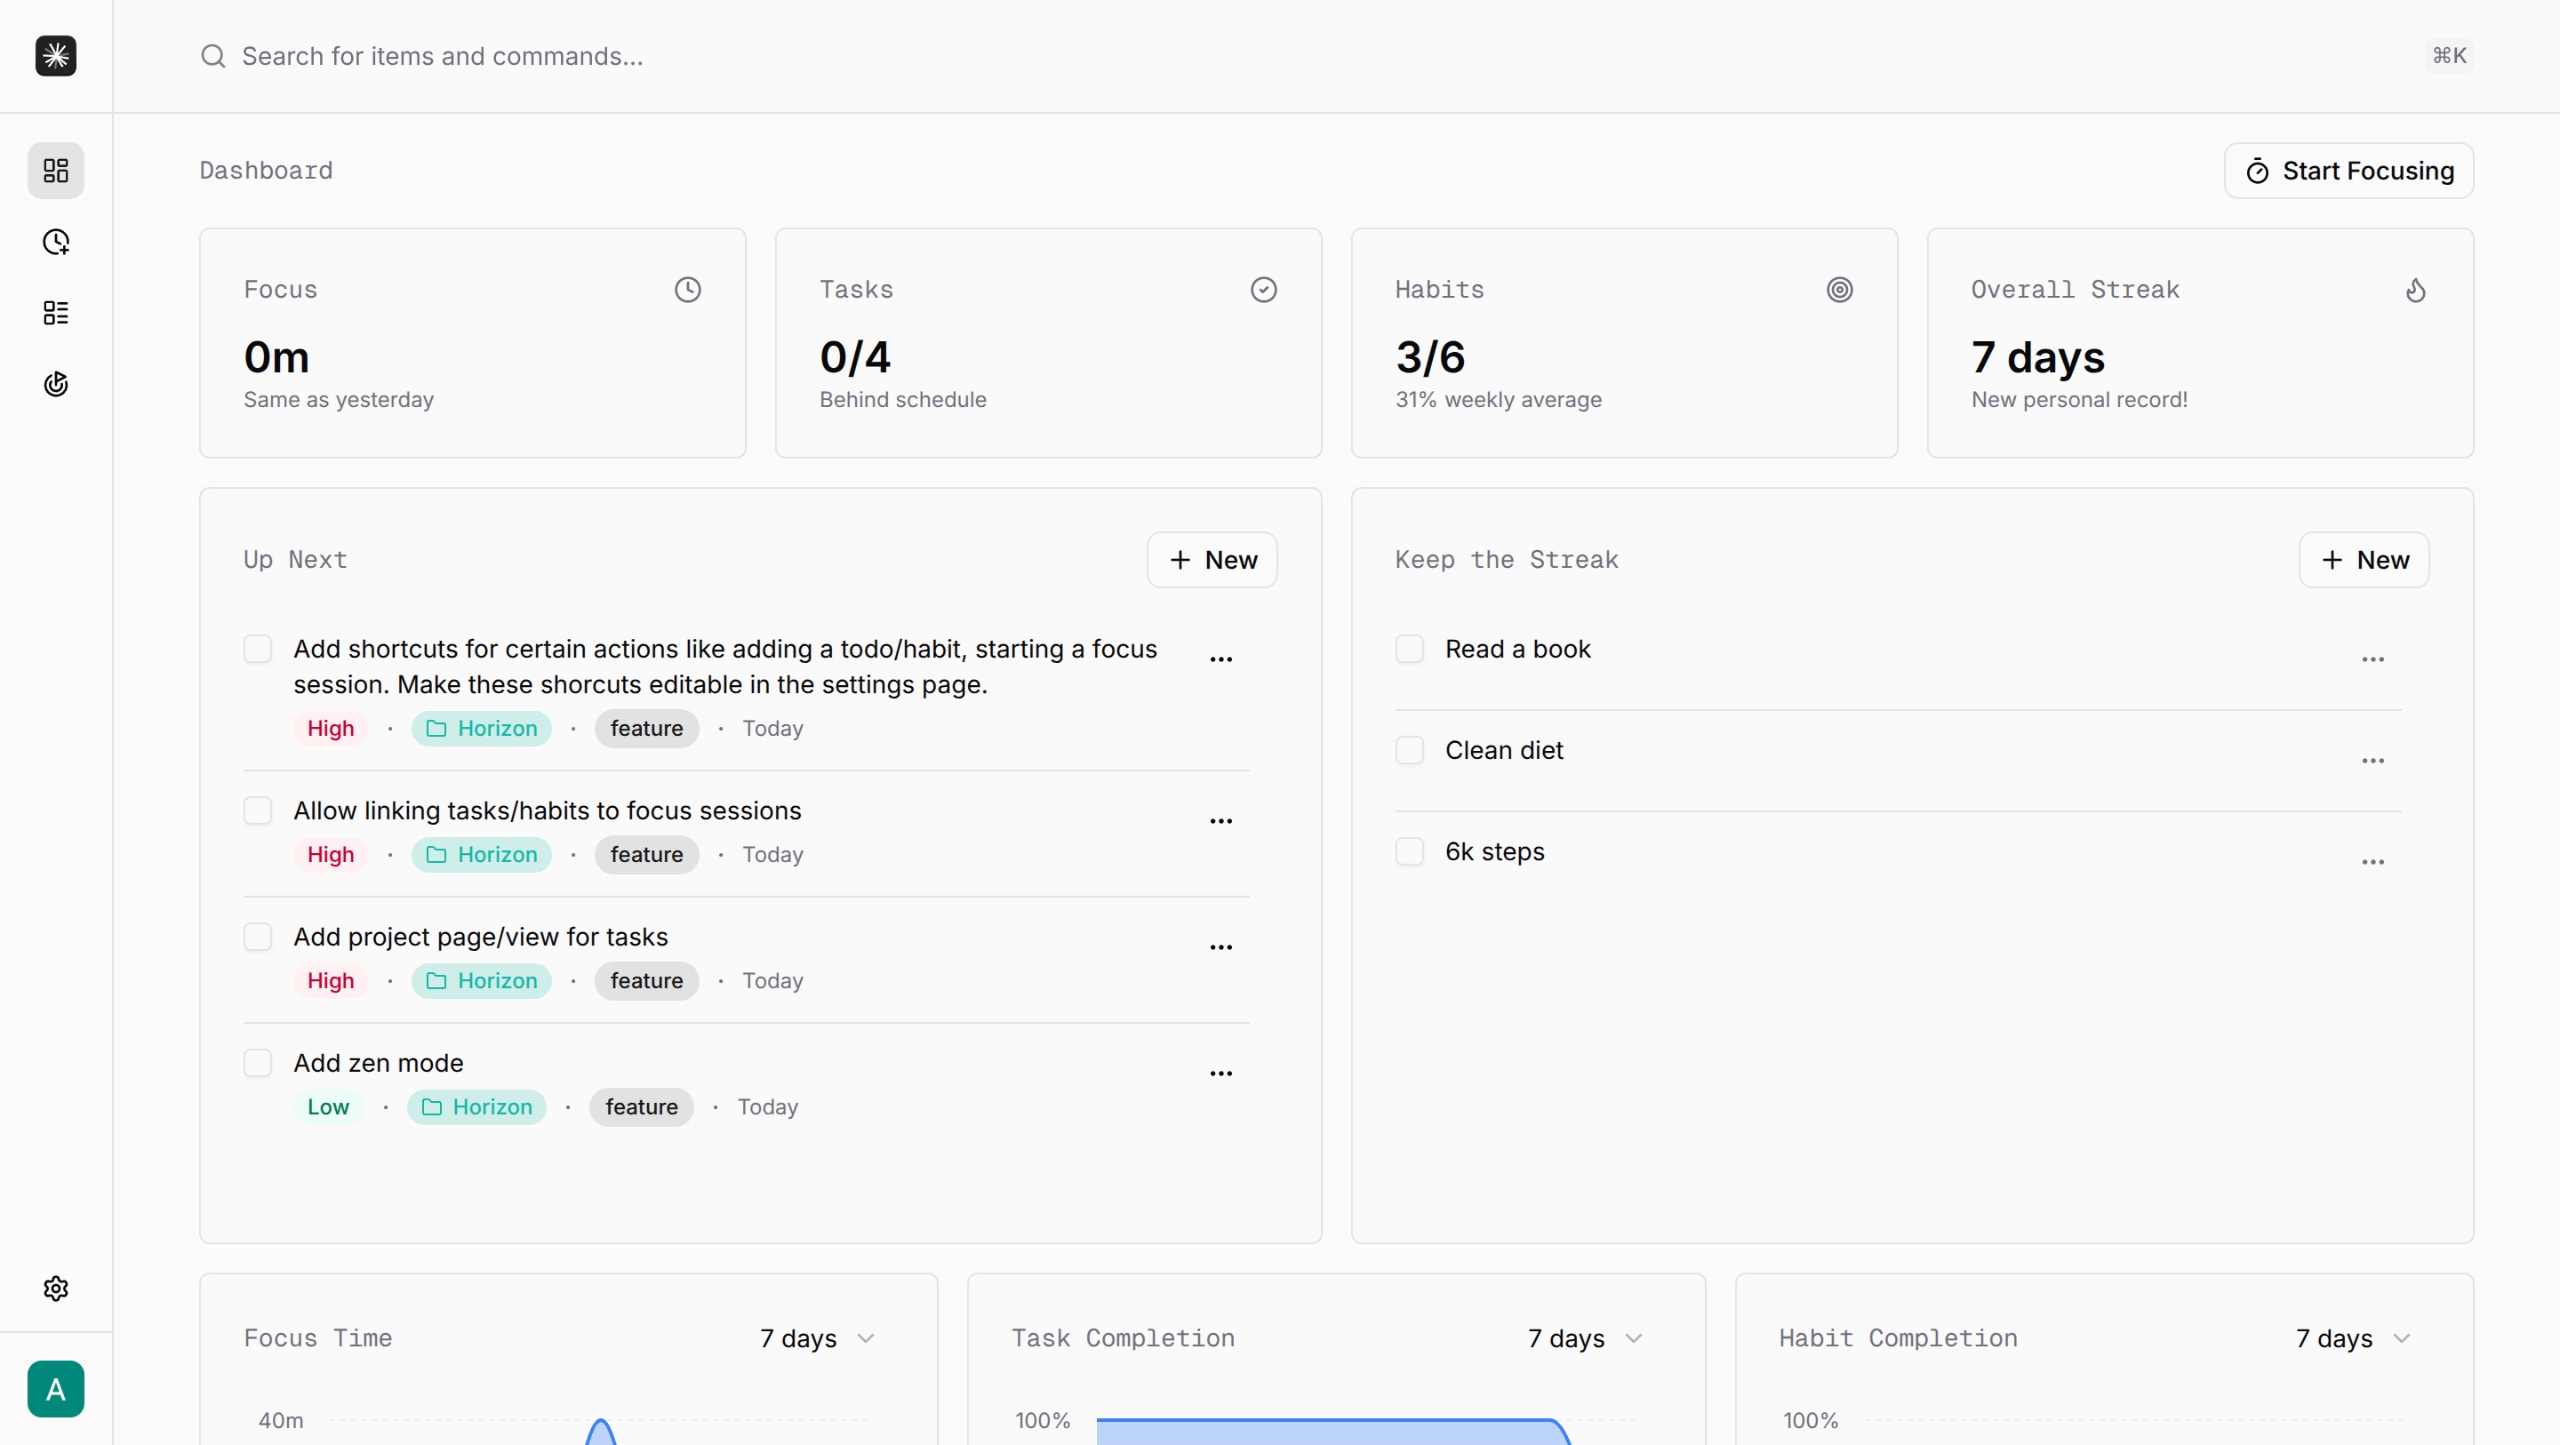Open the habits goal icon in sidebar
2560x1445 pixels.
[55, 383]
